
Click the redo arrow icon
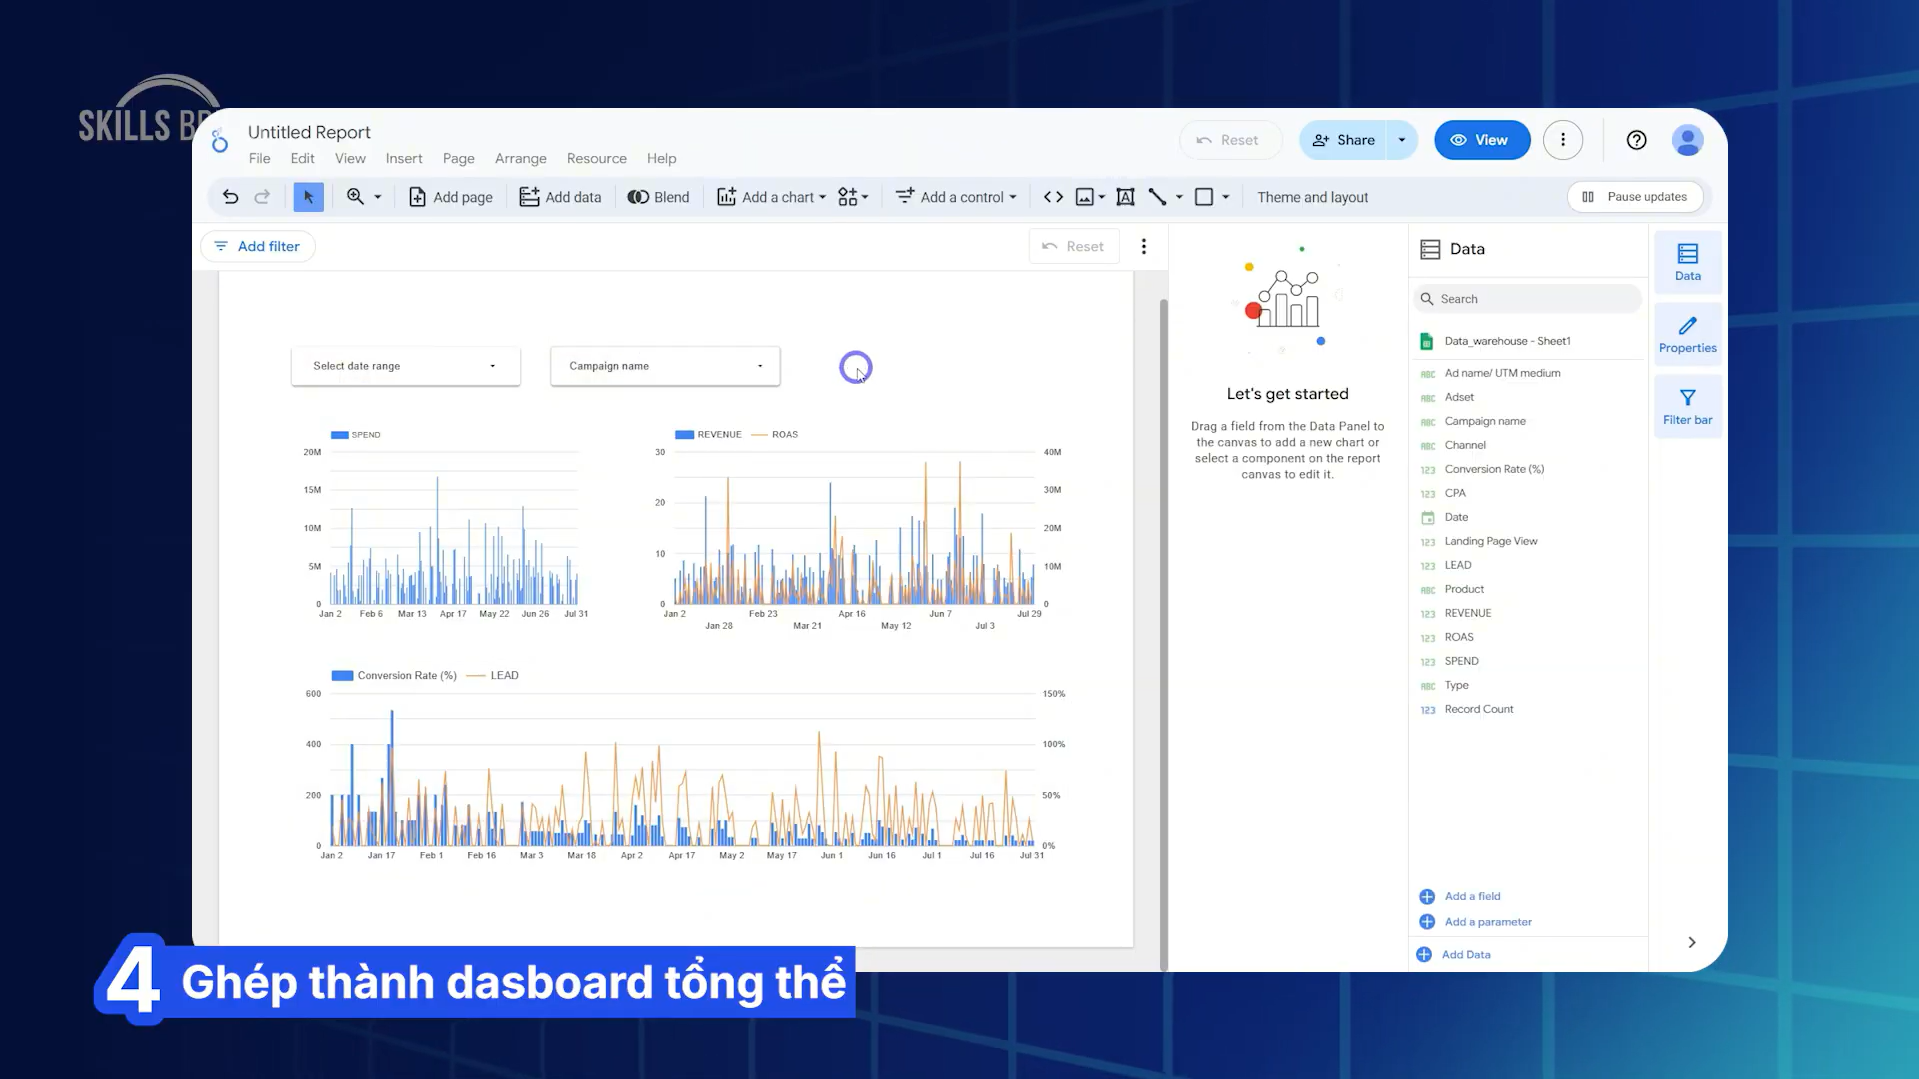pos(262,197)
